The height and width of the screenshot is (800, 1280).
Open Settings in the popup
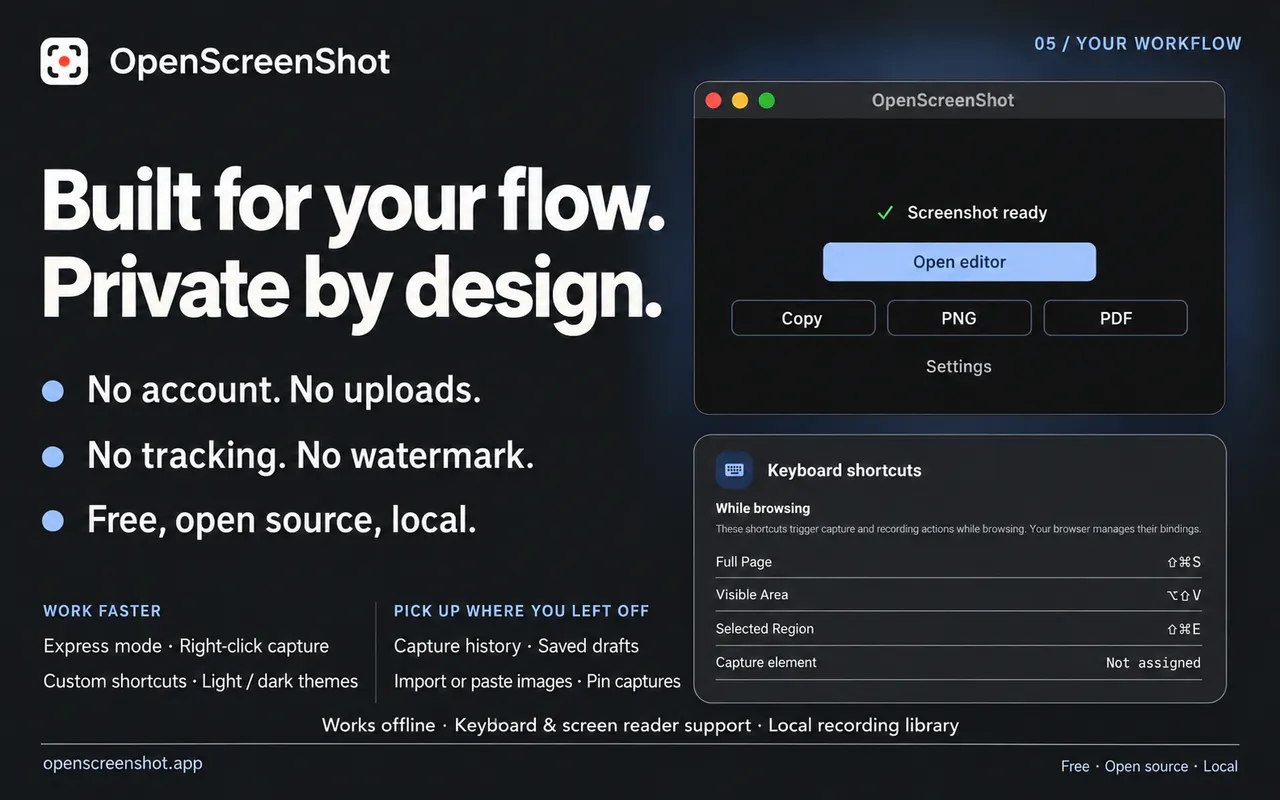[x=959, y=366]
